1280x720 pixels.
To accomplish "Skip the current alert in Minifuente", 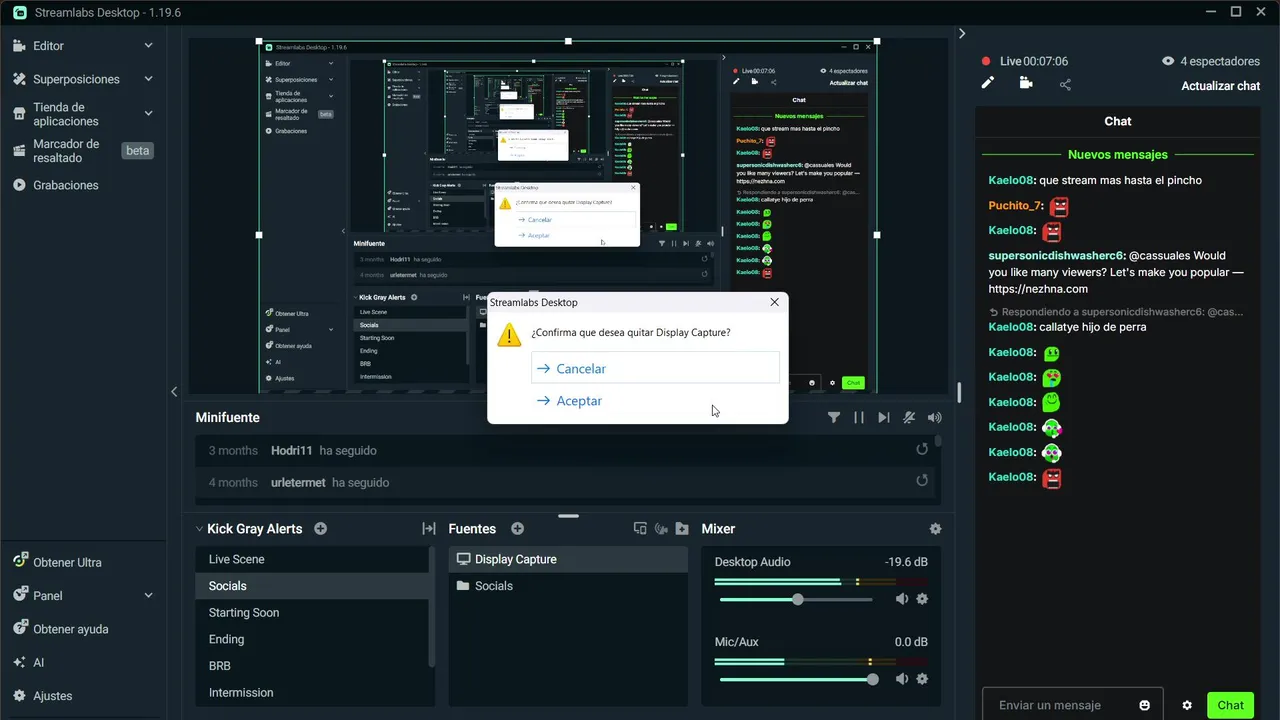I will tap(884, 418).
